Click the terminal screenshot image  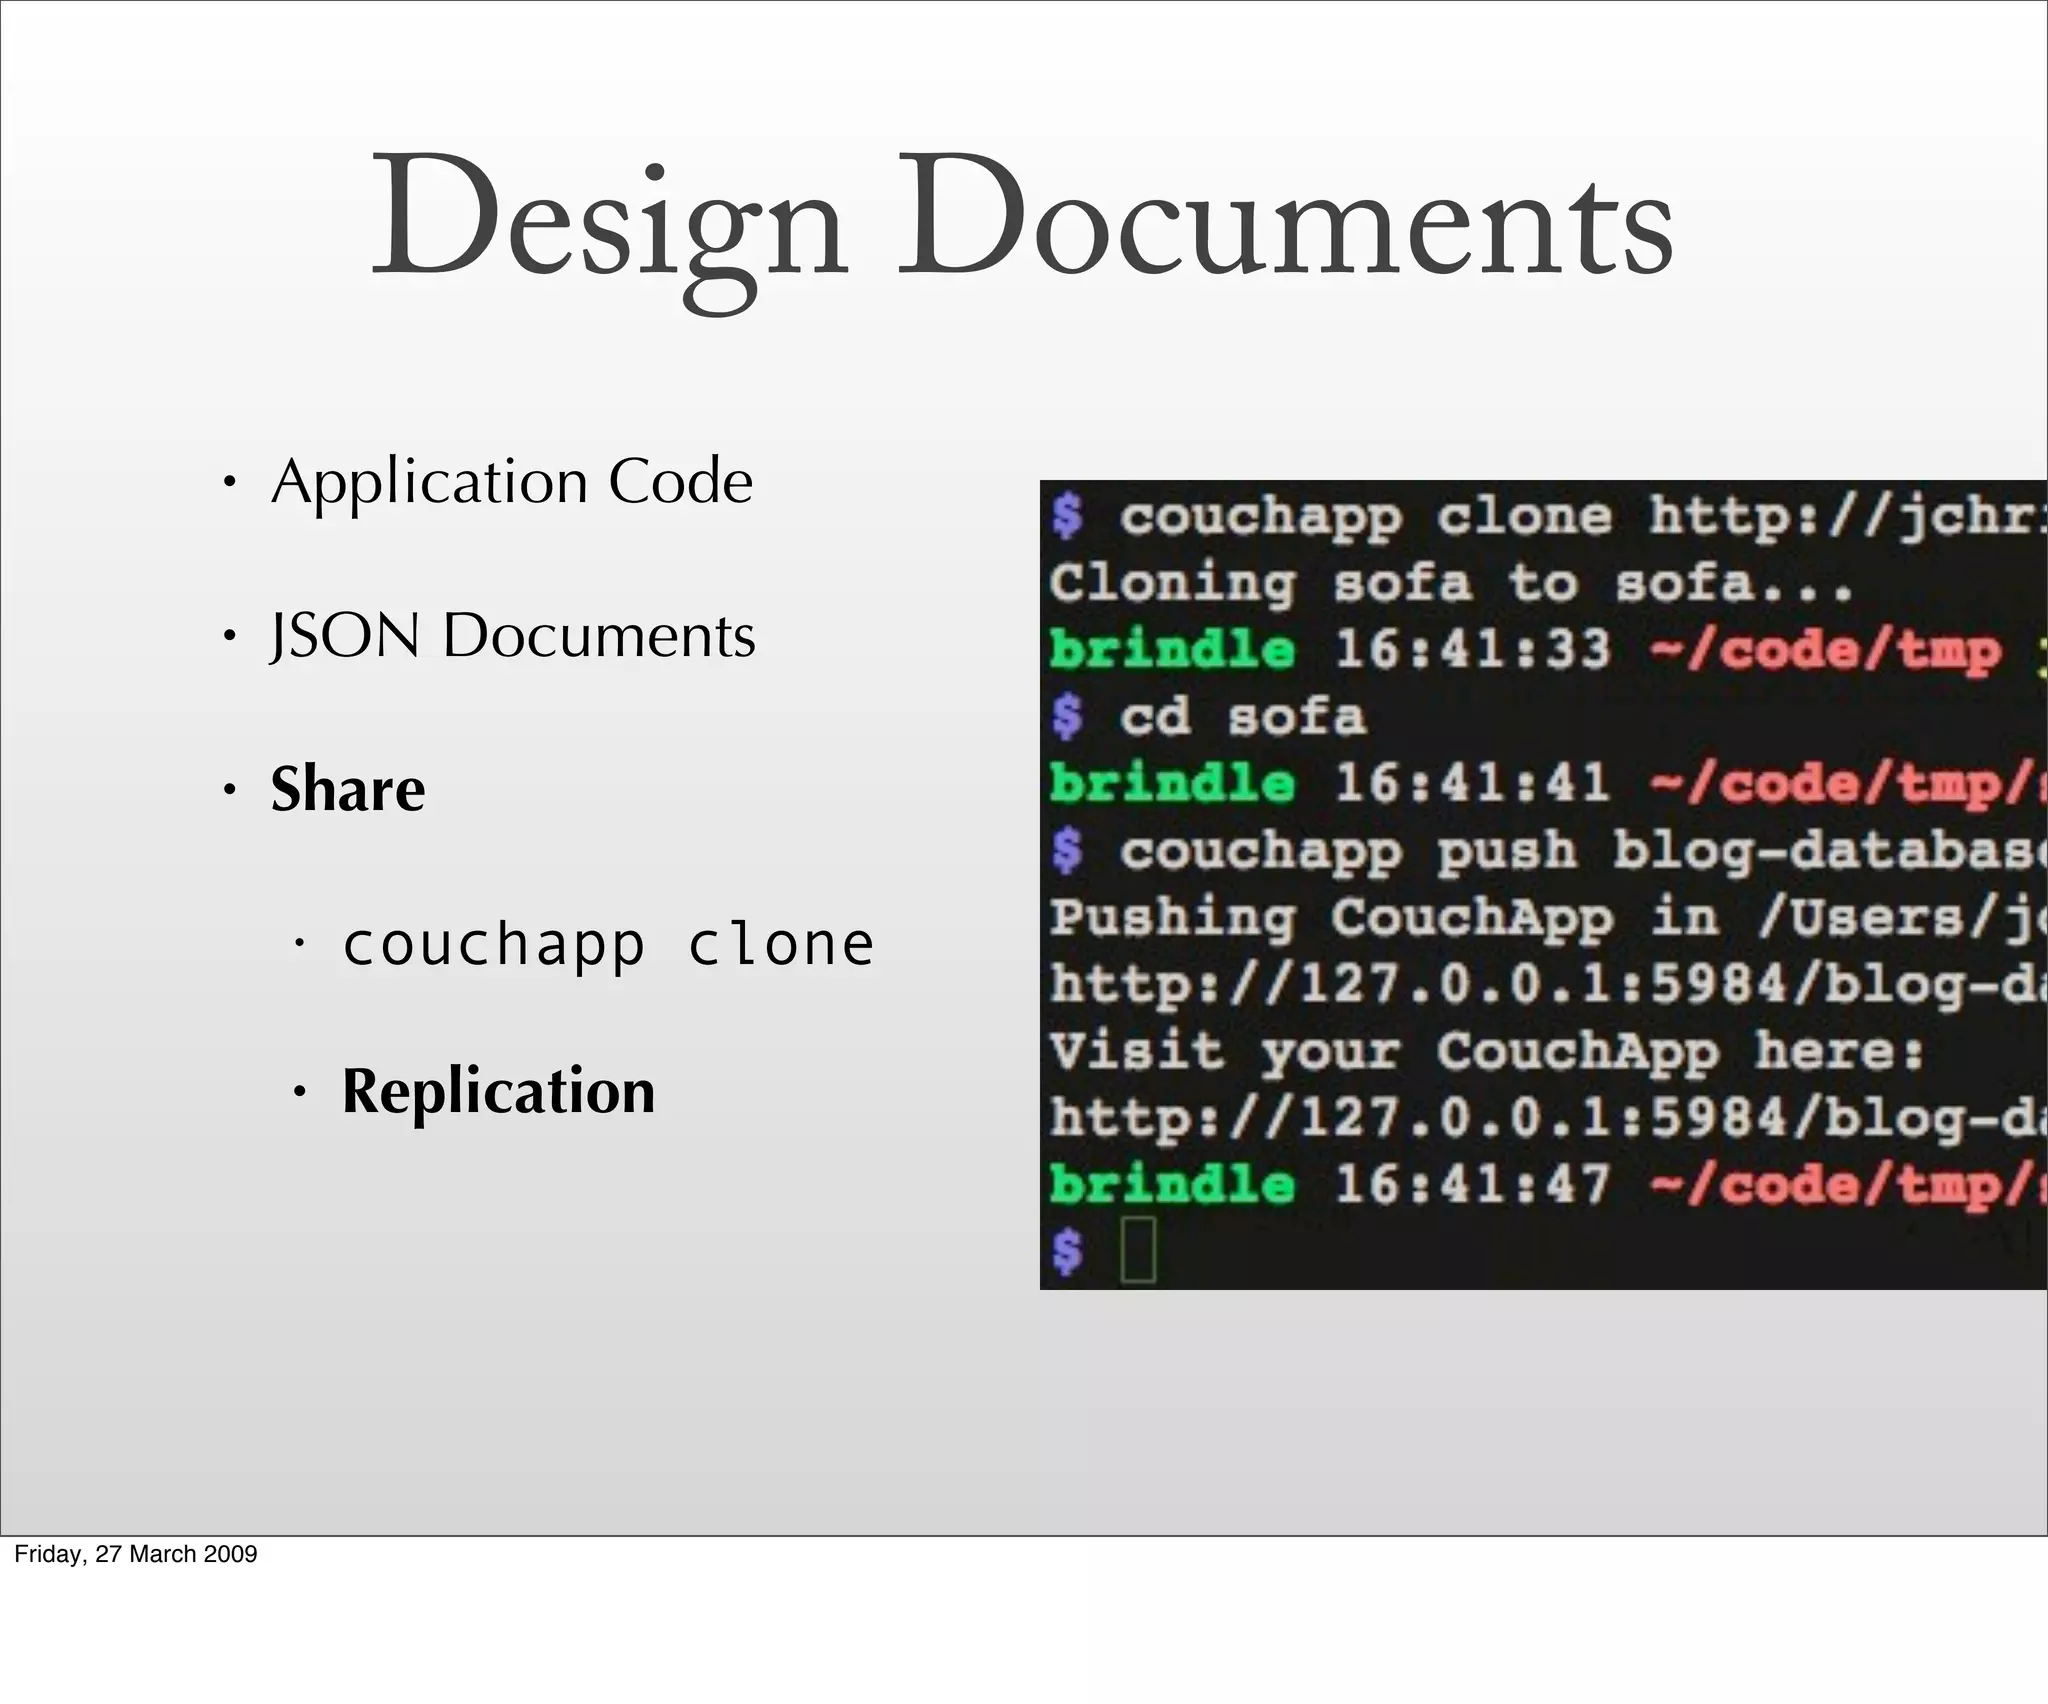(1544, 885)
